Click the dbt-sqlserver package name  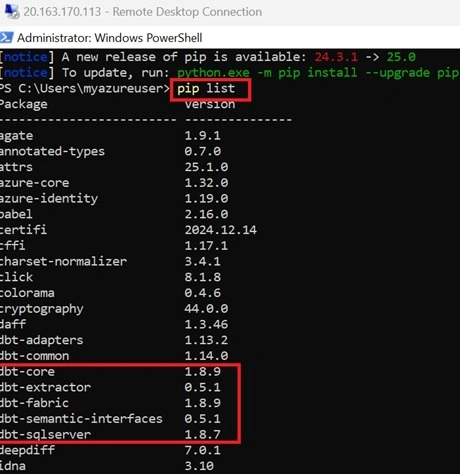coord(45,435)
